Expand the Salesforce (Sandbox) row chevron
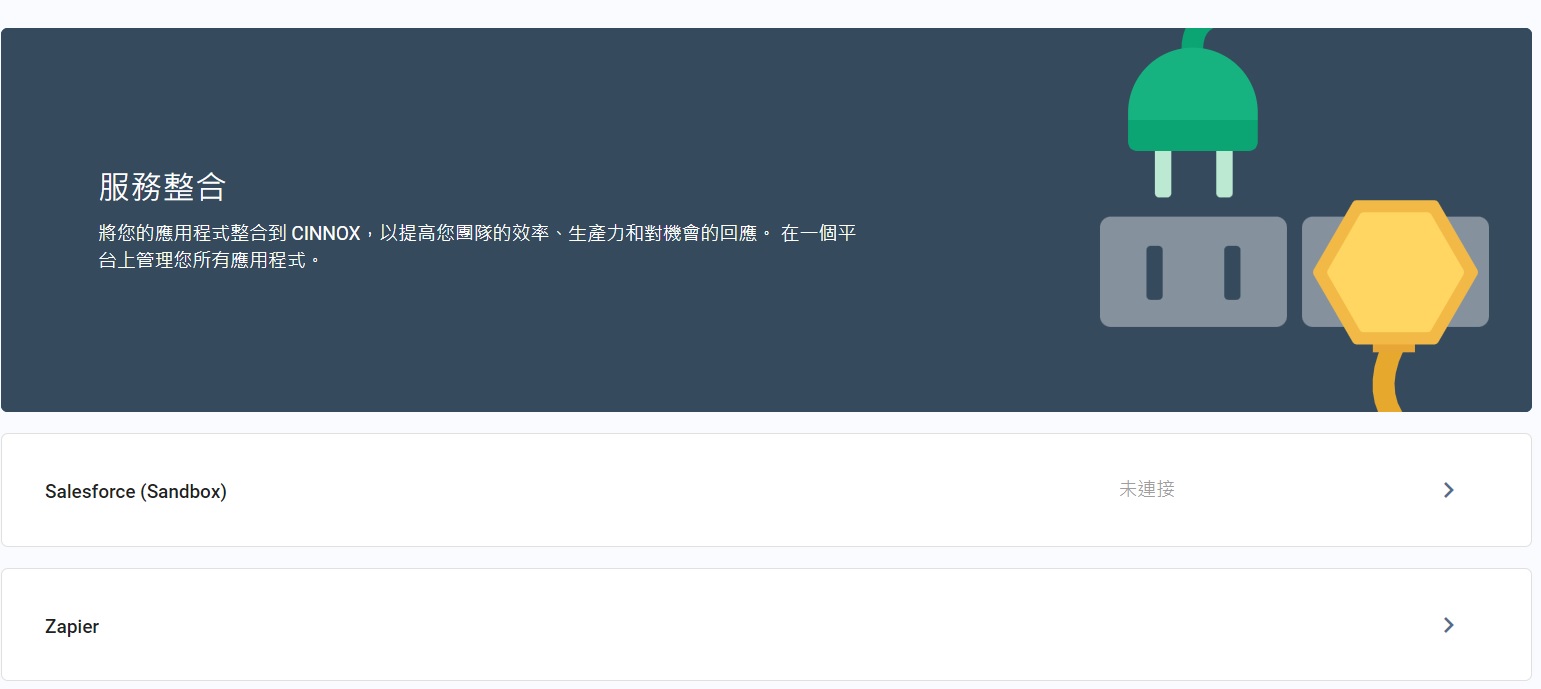1541x689 pixels. [x=1448, y=490]
